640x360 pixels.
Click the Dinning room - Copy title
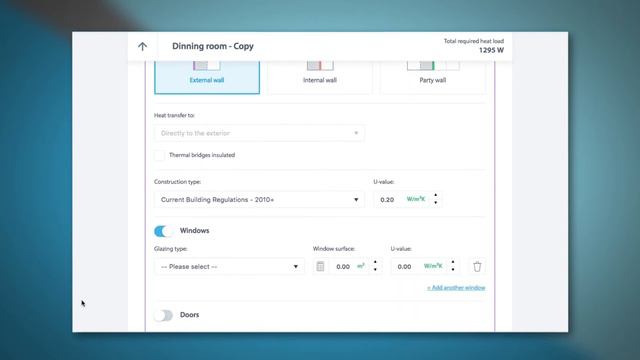pyautogui.click(x=213, y=46)
